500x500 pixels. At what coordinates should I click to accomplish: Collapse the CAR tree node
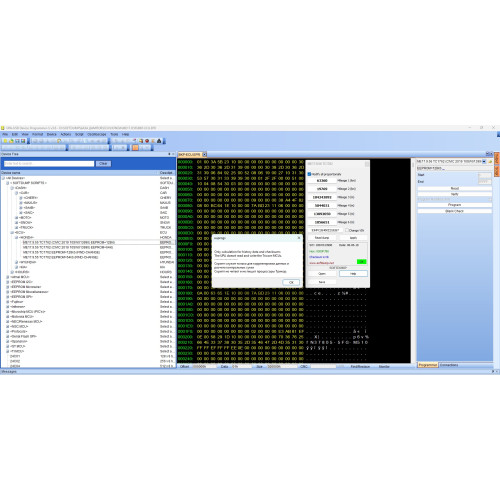16,193
